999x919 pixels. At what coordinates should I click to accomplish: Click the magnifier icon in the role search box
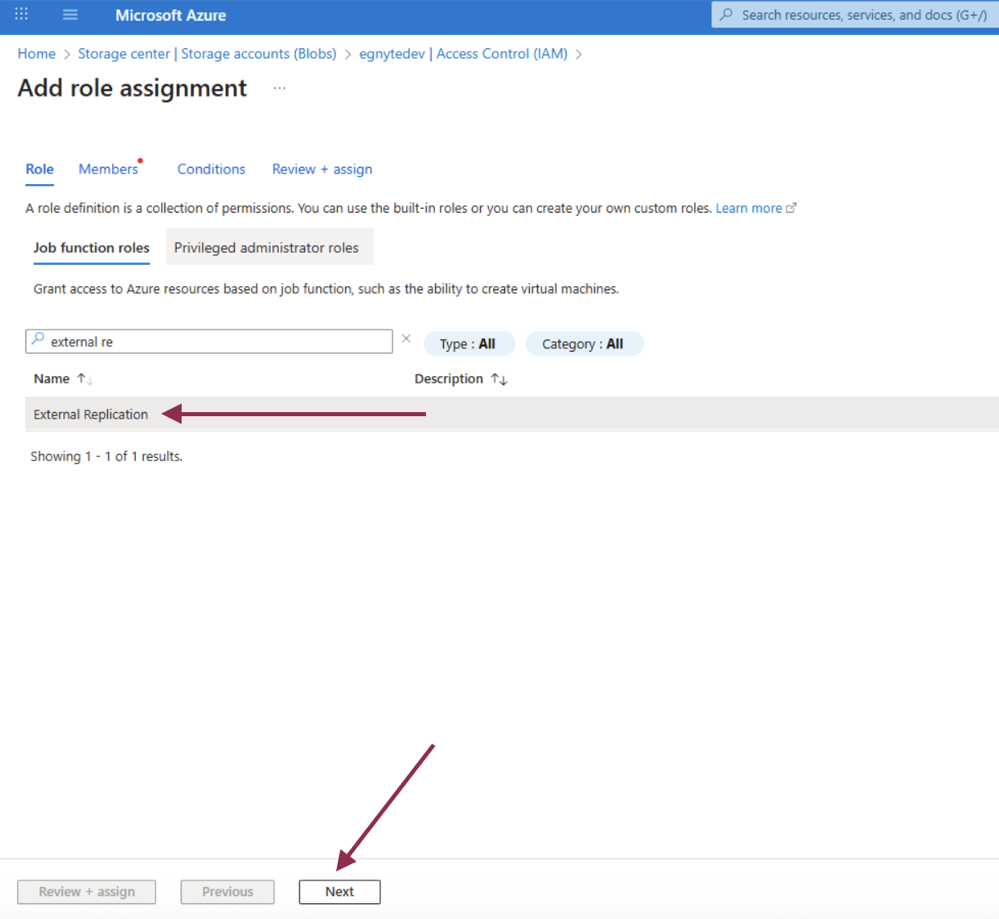point(40,340)
